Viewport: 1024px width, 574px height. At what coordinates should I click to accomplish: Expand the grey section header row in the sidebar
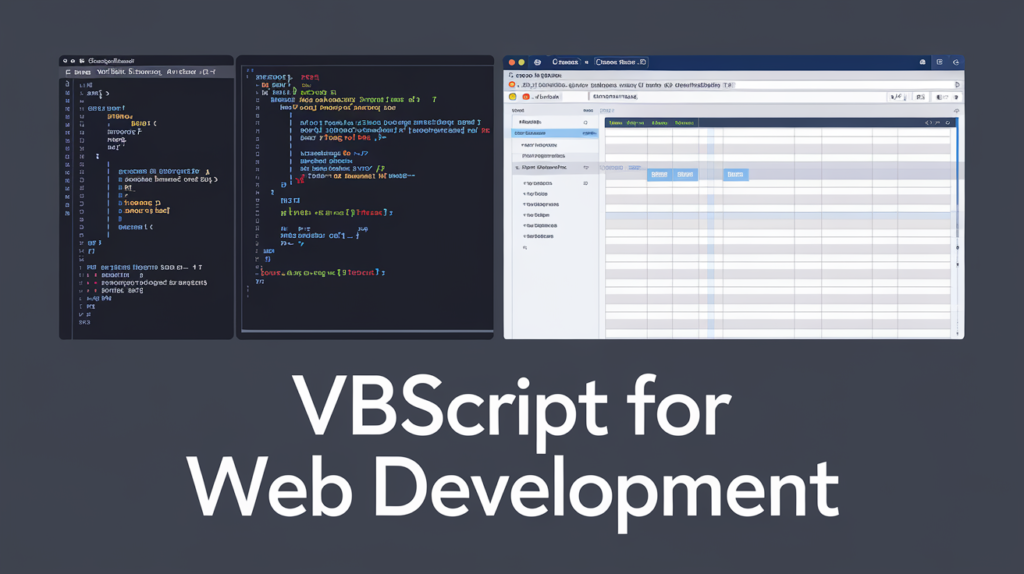coord(550,169)
